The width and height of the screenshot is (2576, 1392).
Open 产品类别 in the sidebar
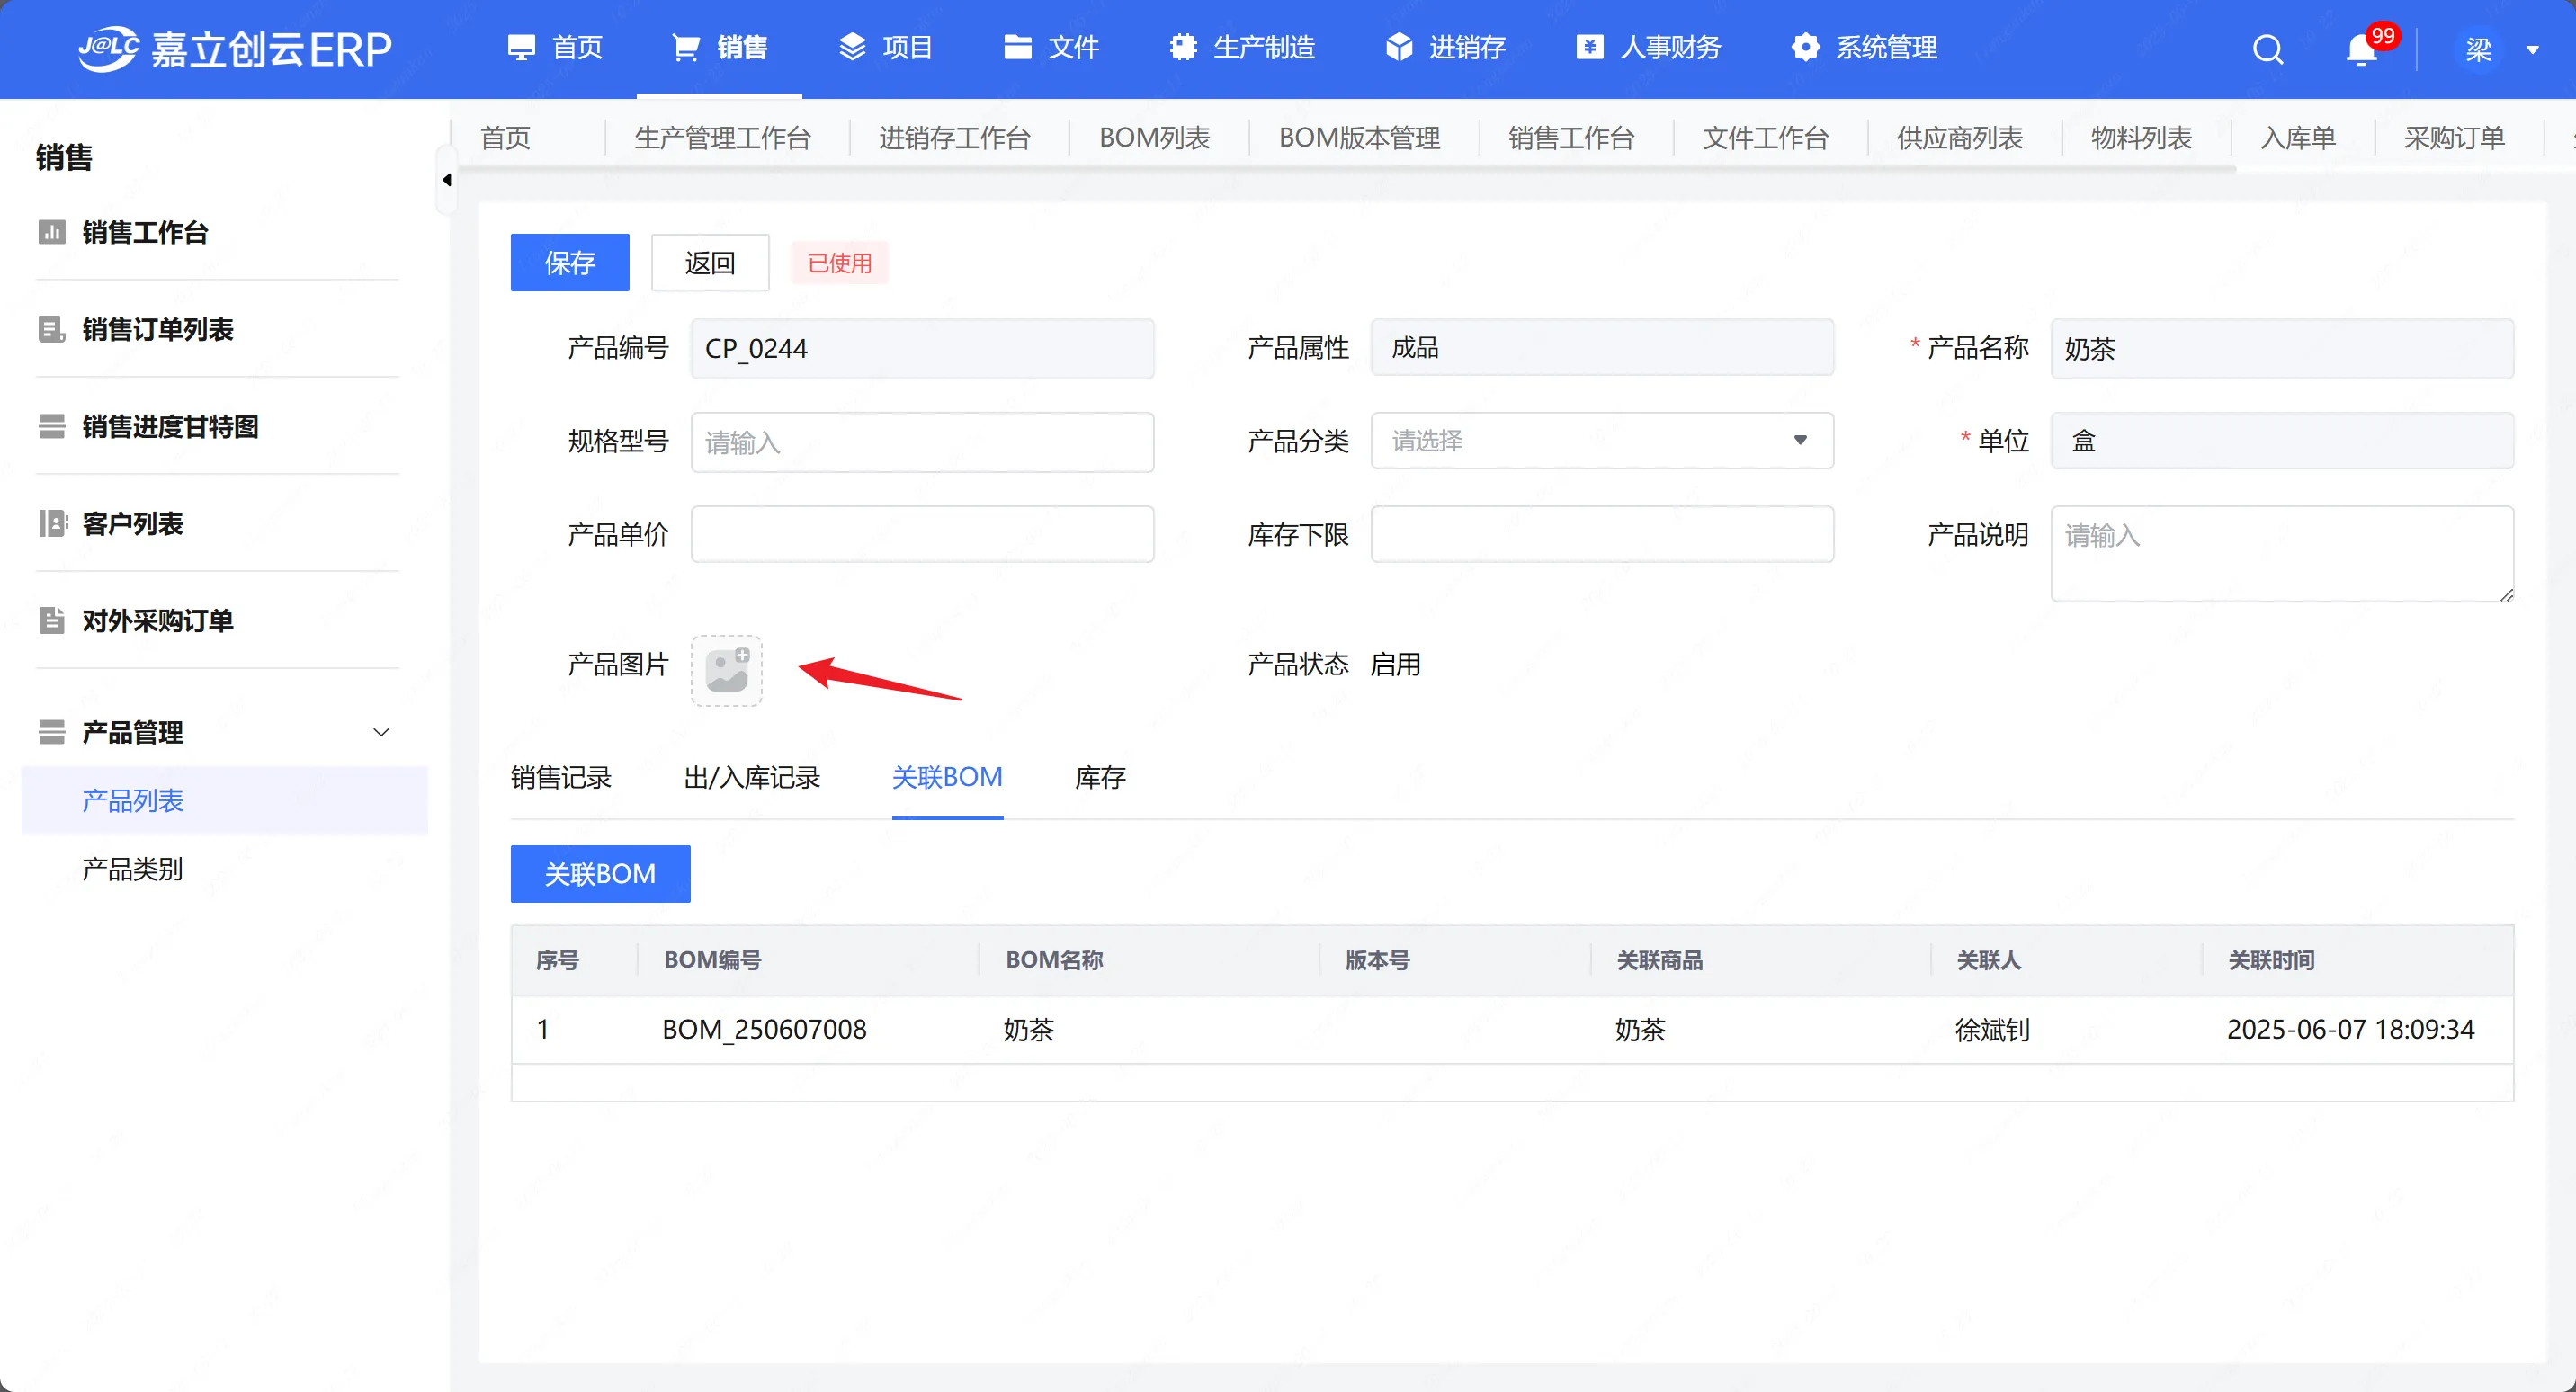[x=132, y=868]
